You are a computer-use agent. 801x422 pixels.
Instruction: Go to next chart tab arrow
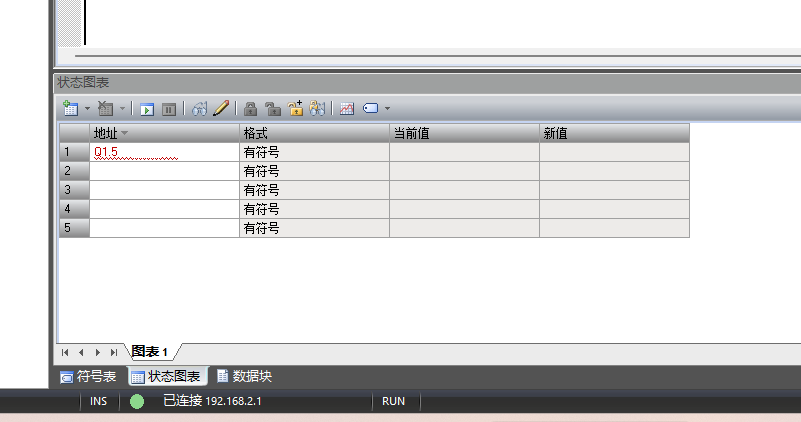point(98,353)
